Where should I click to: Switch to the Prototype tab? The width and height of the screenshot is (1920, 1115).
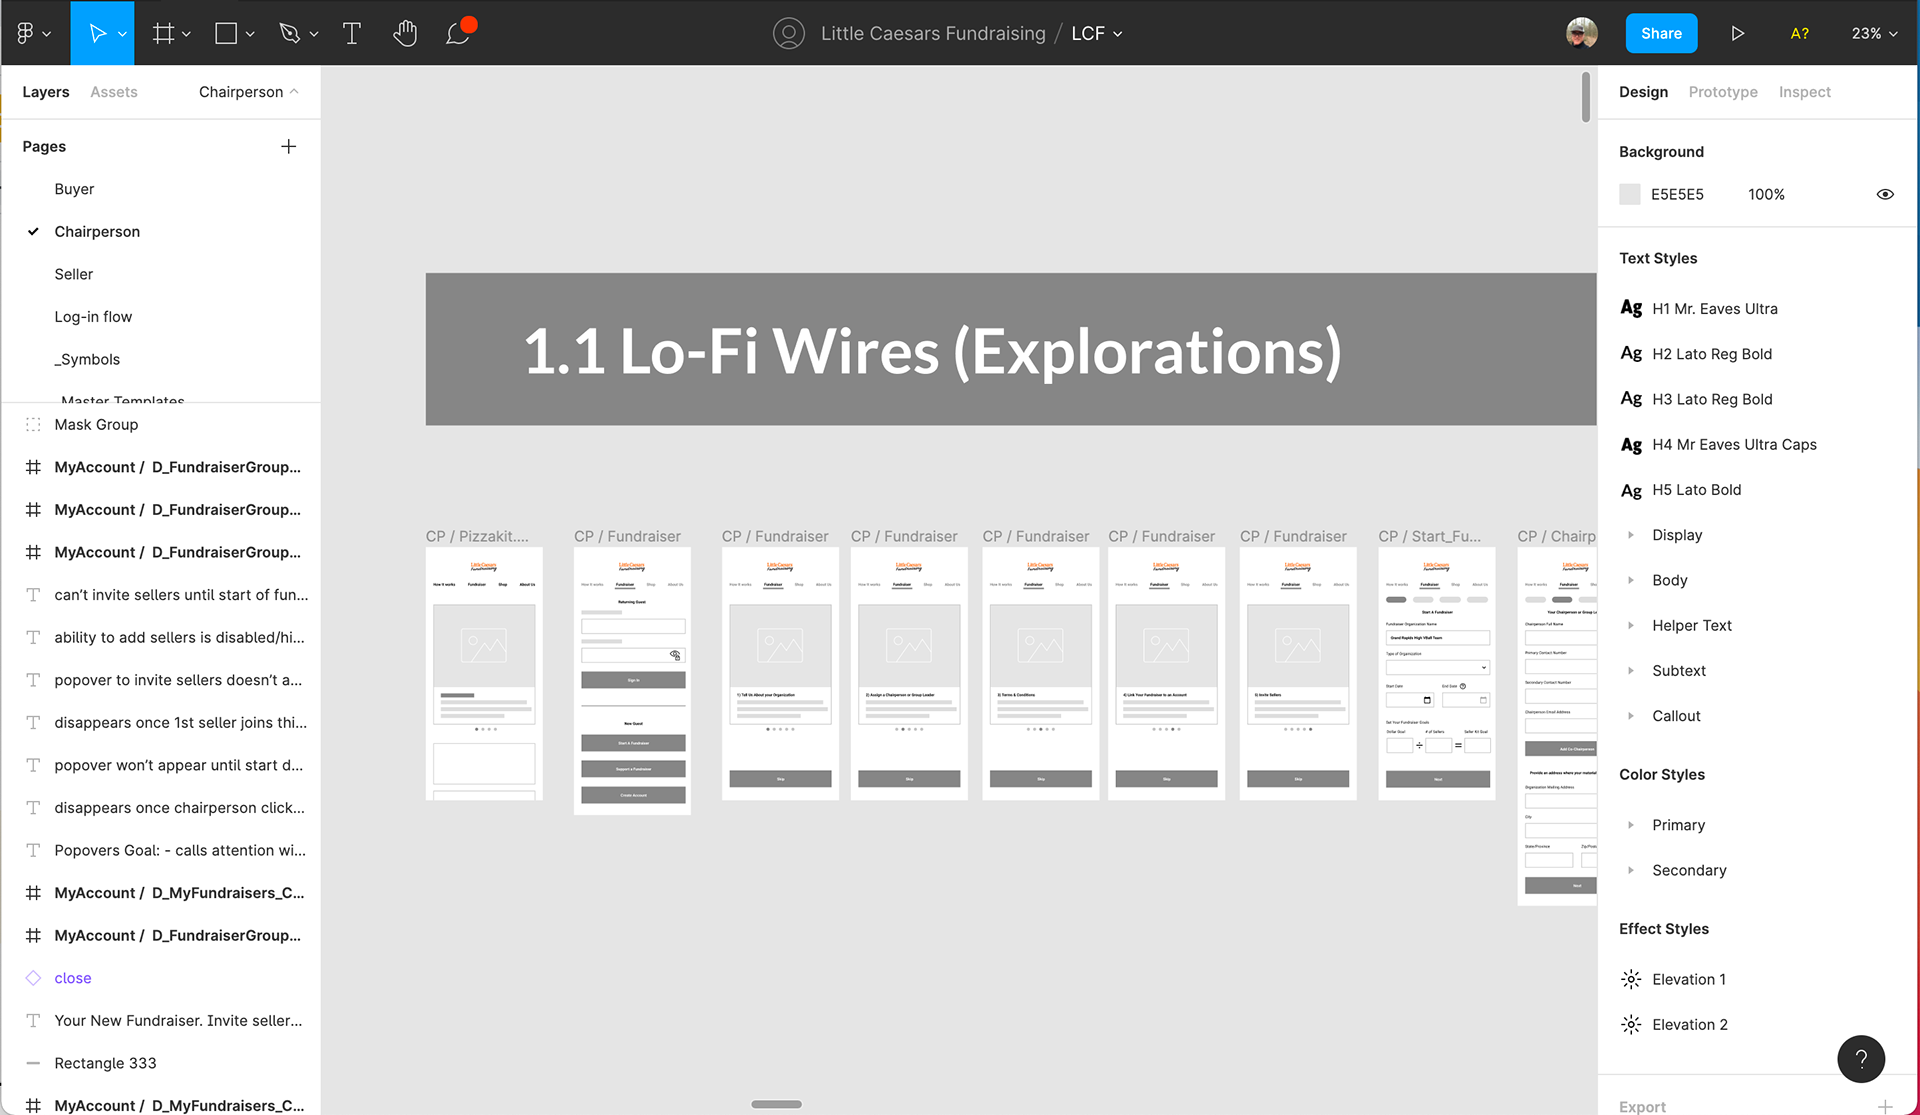[1722, 91]
